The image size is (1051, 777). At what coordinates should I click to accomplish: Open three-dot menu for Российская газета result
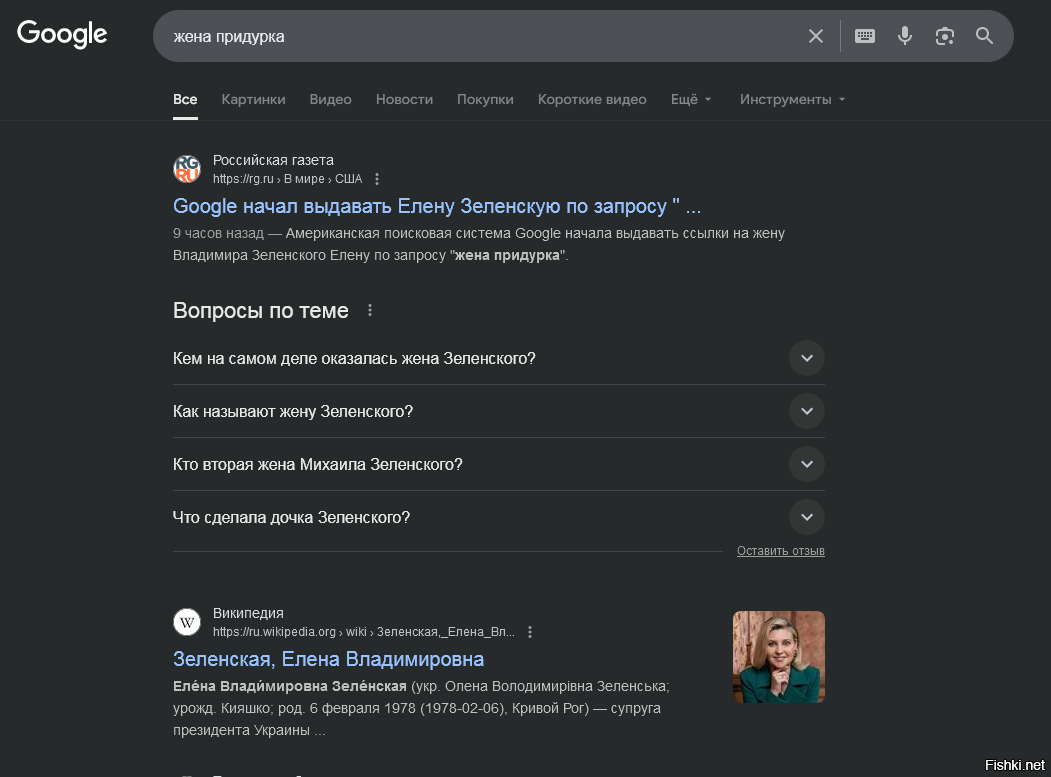tap(377, 179)
